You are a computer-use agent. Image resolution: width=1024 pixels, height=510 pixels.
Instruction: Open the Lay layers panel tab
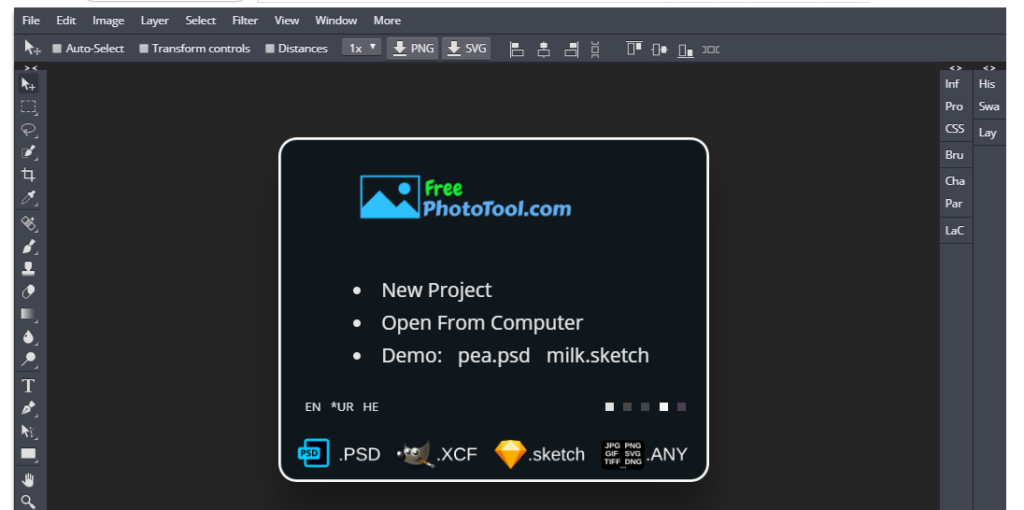[989, 133]
